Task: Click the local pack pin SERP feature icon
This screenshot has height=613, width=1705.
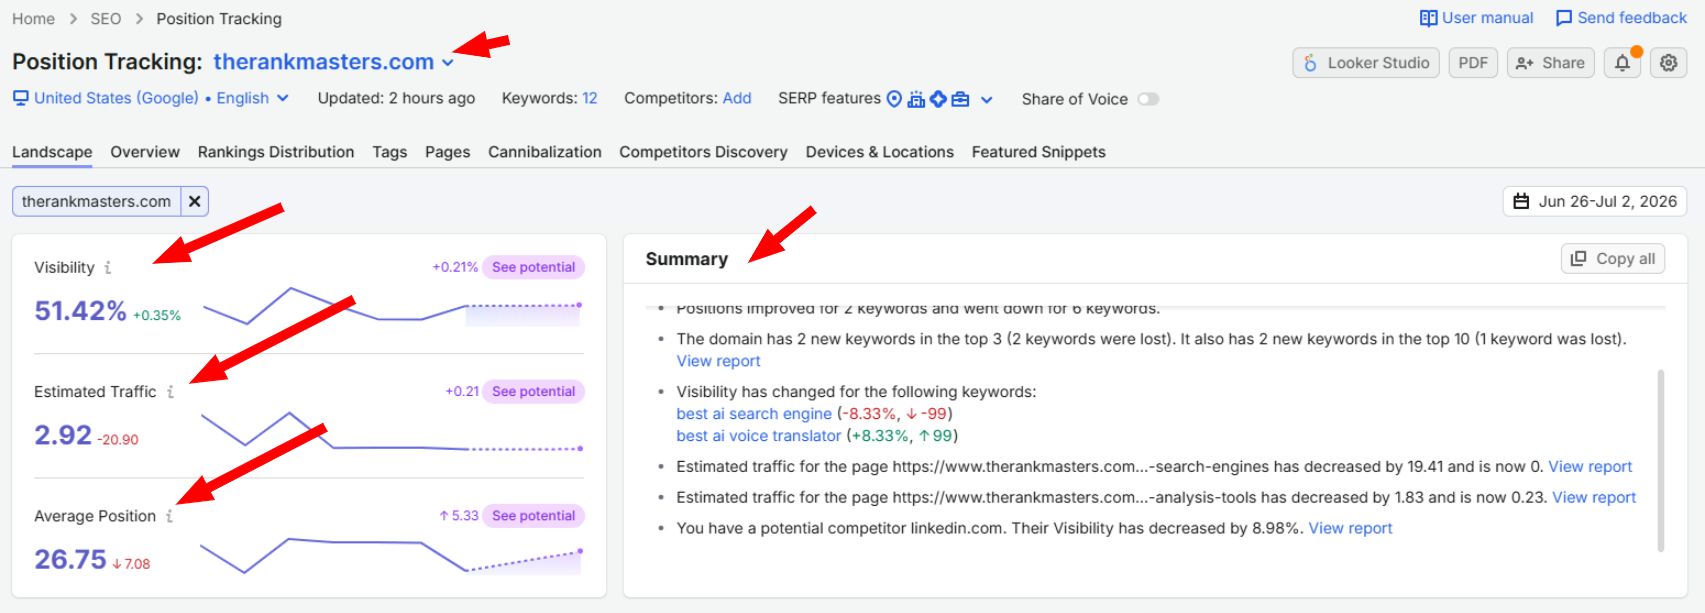Action: click(x=894, y=98)
